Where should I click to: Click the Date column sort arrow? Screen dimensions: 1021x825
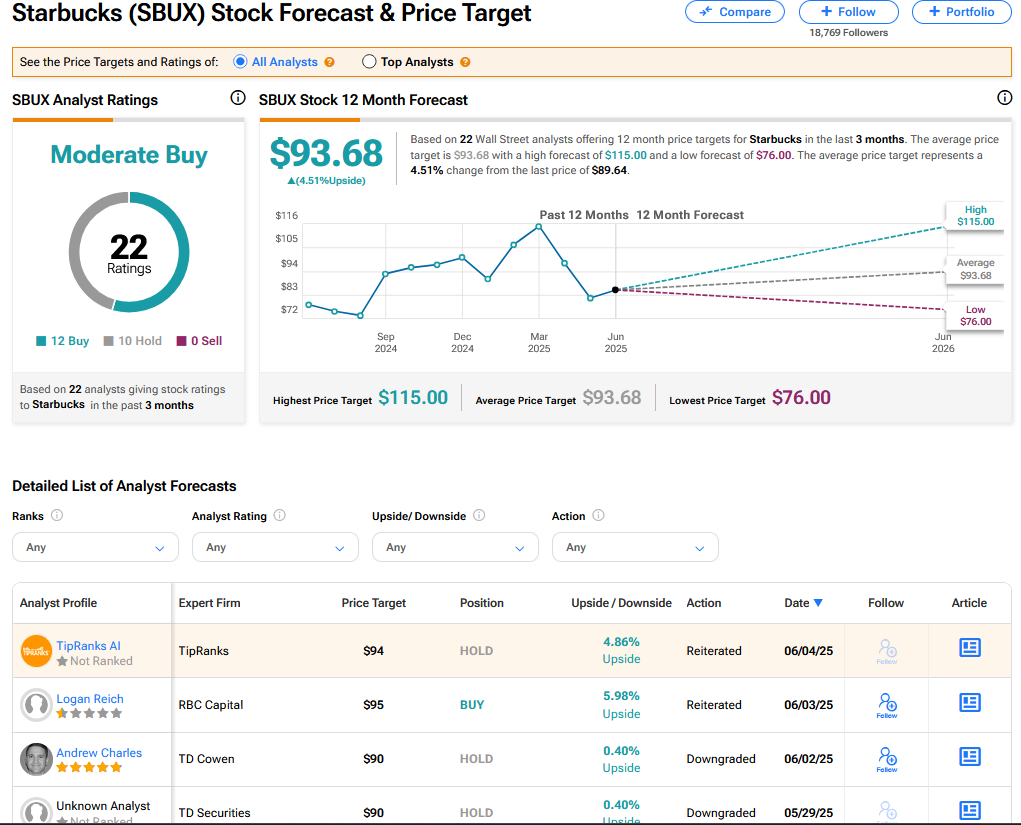point(818,603)
